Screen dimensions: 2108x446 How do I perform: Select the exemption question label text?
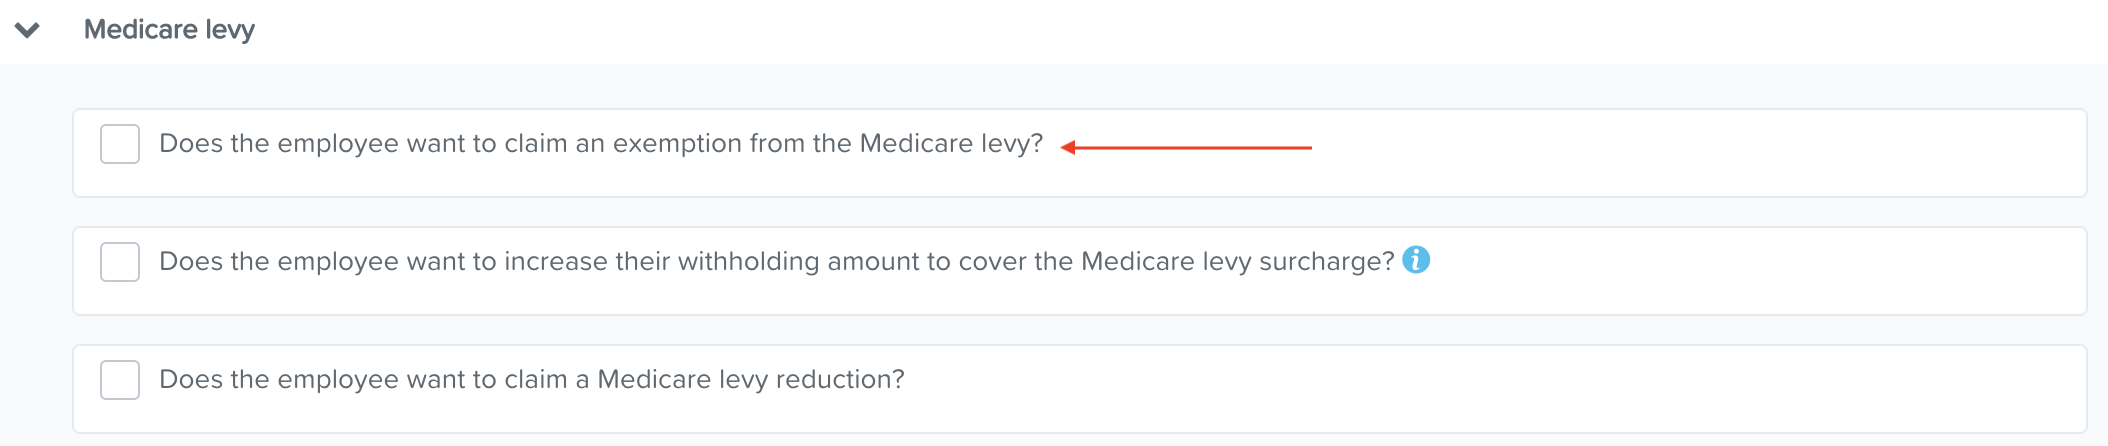601,144
